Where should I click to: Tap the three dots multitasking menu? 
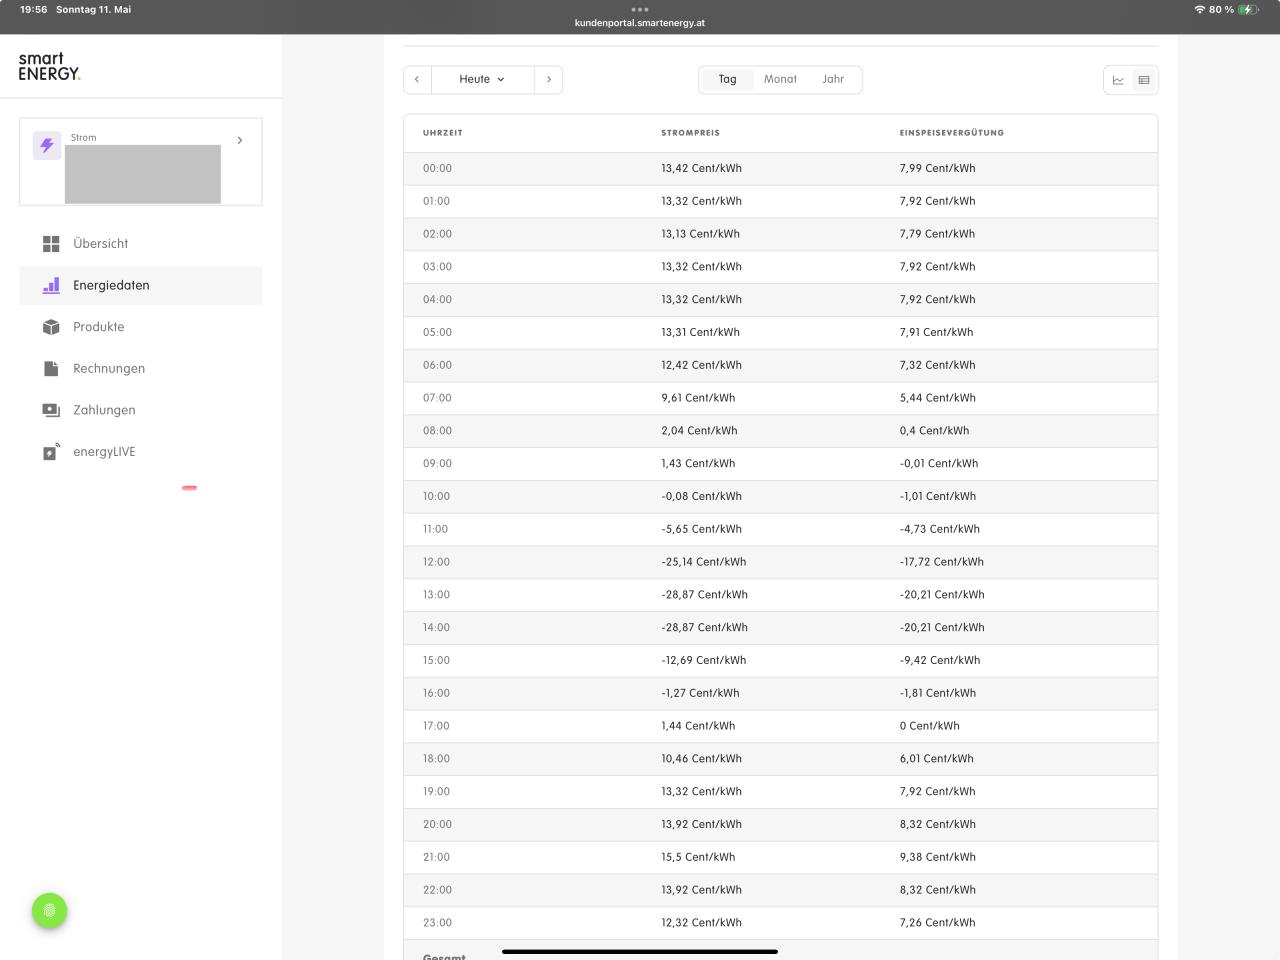pos(640,9)
